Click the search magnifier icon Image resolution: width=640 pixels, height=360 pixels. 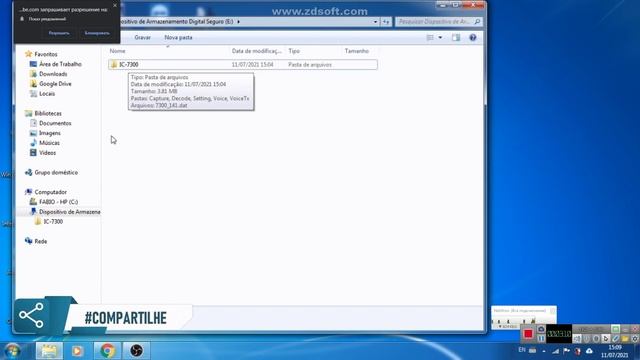pyautogui.click(x=478, y=22)
